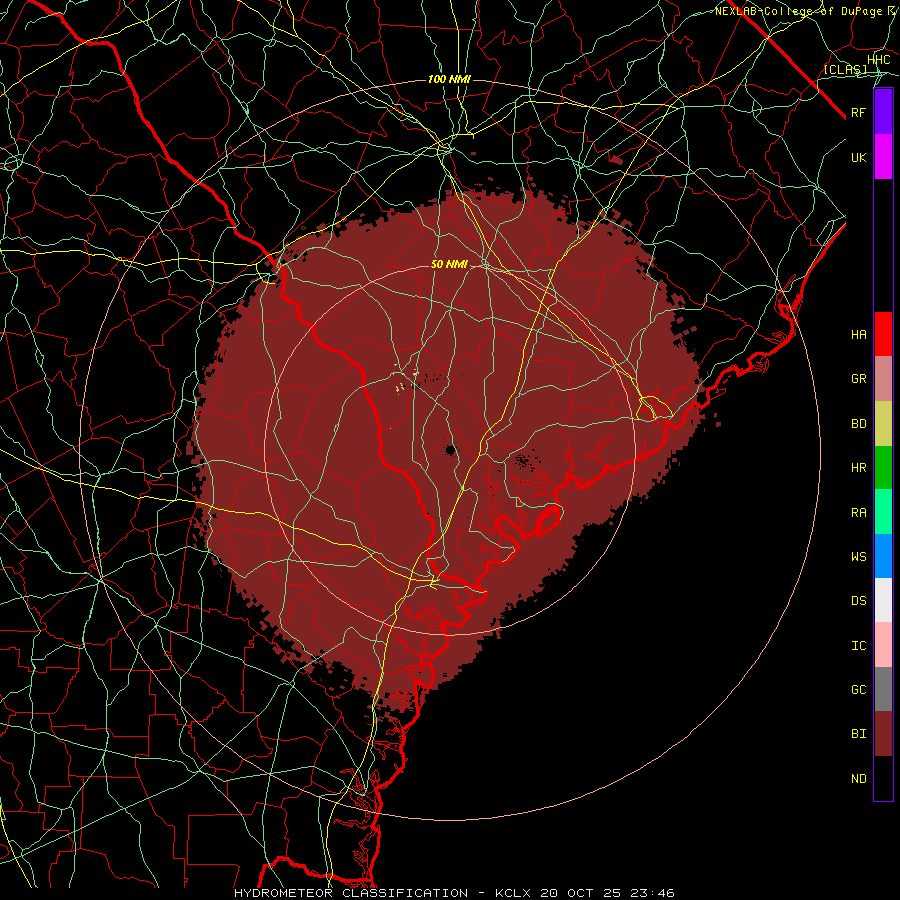Click the RA legend label
Image resolution: width=900 pixels, height=900 pixels.
click(859, 513)
